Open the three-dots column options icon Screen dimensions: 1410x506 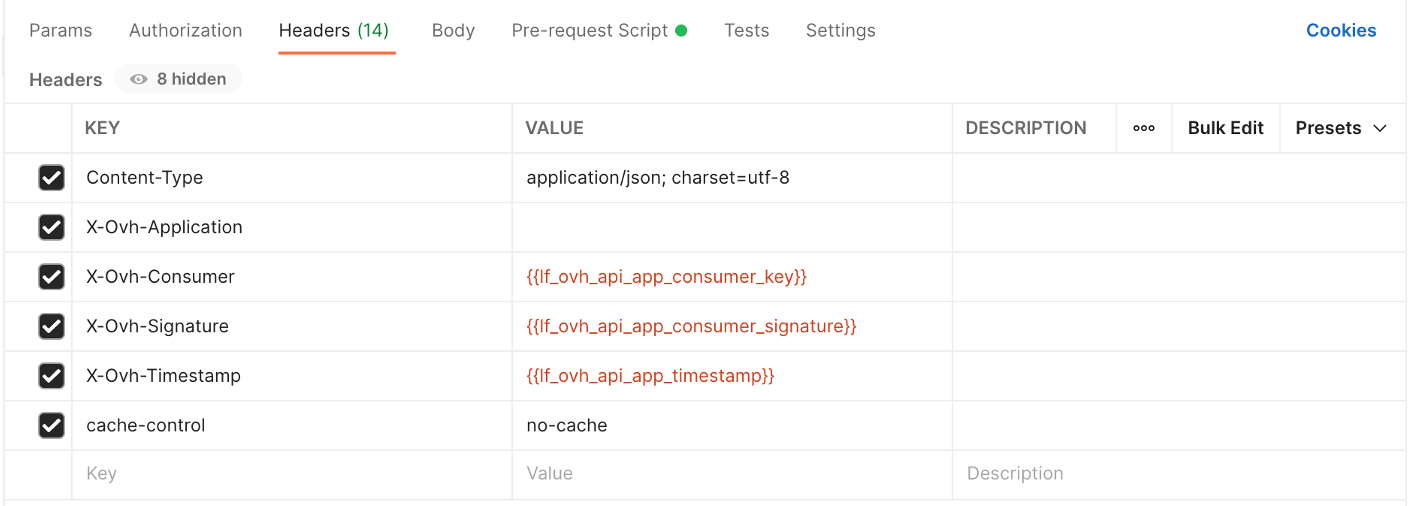click(1144, 128)
